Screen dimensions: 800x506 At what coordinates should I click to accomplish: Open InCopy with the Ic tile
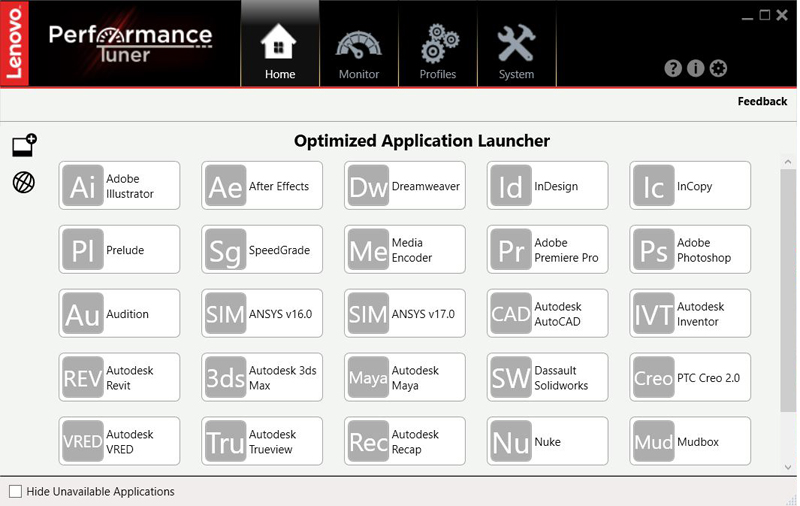690,186
